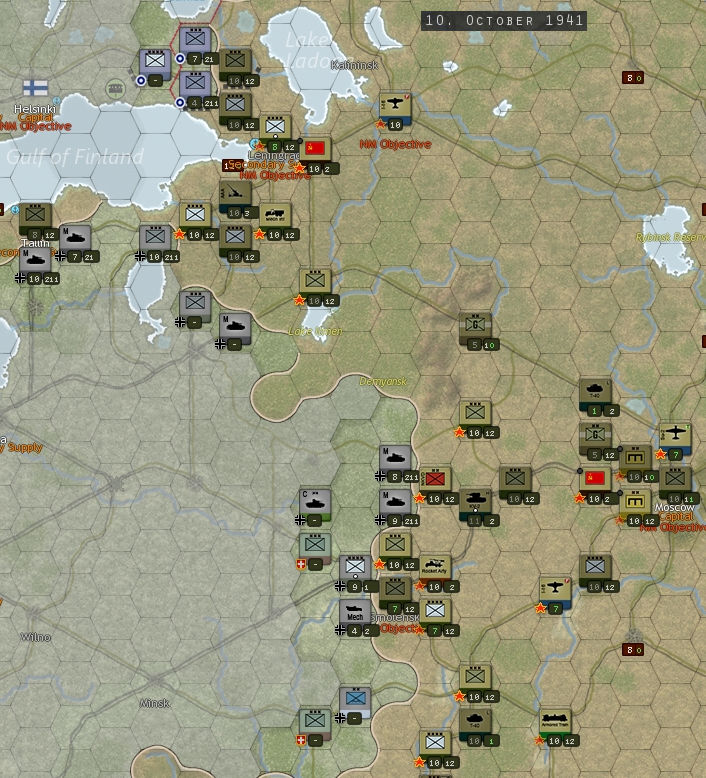Select the Soviet Armored Train unit
706x778 pixels.
(x=555, y=721)
